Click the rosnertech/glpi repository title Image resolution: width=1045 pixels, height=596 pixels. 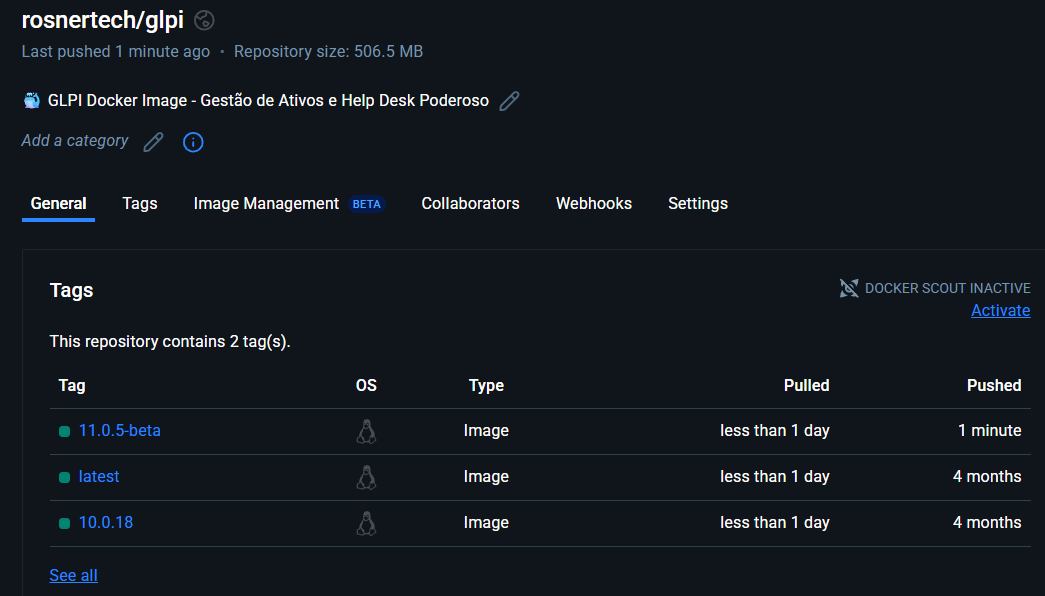coord(103,20)
